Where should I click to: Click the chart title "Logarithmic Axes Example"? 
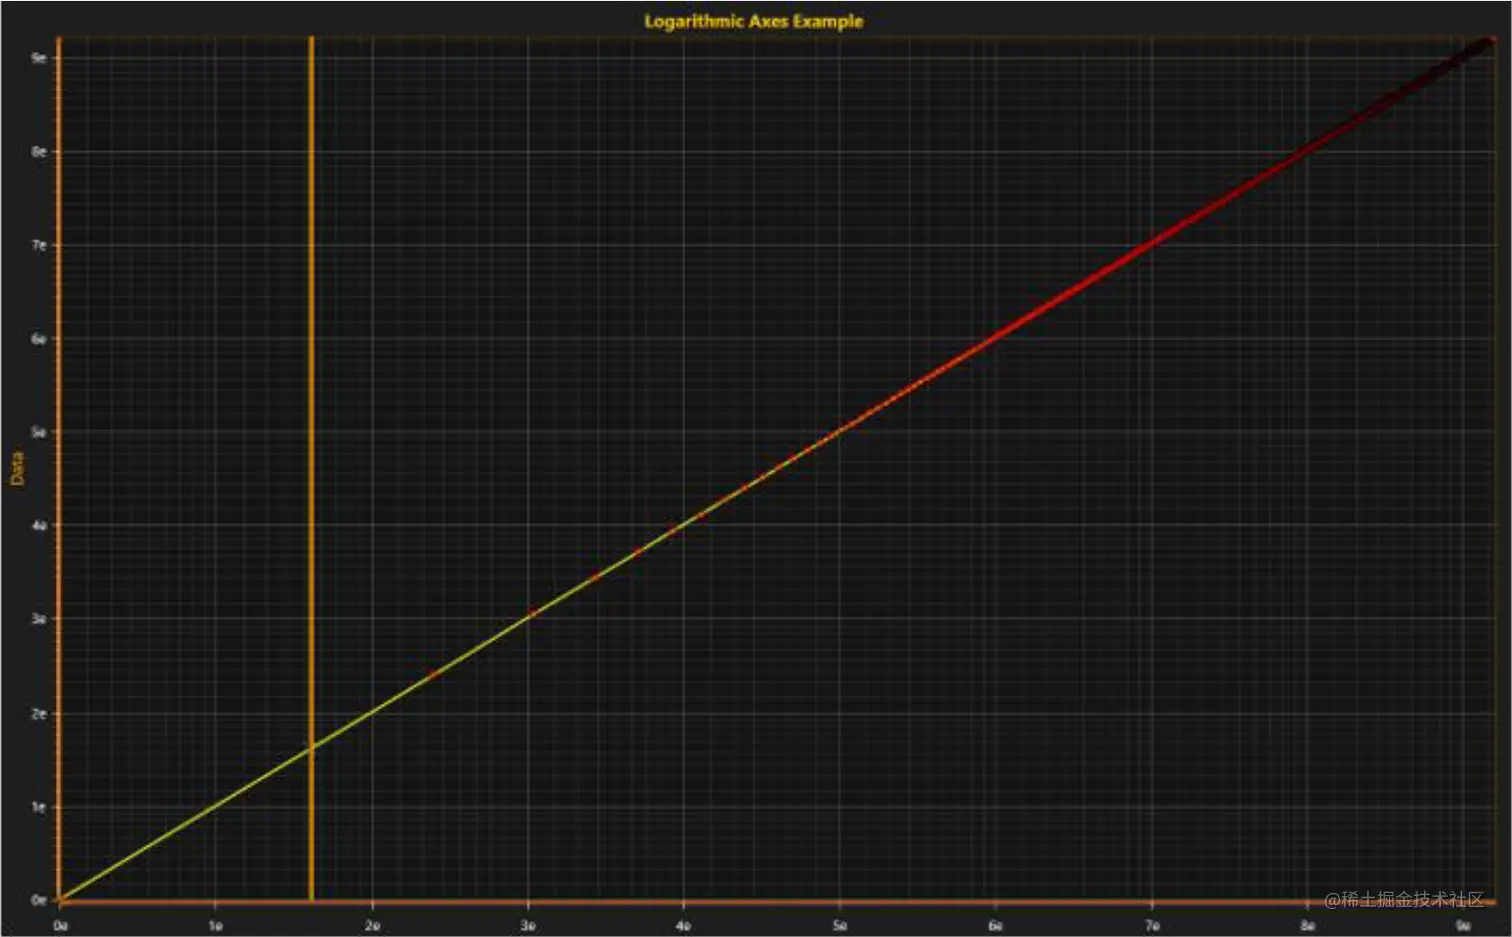click(753, 21)
